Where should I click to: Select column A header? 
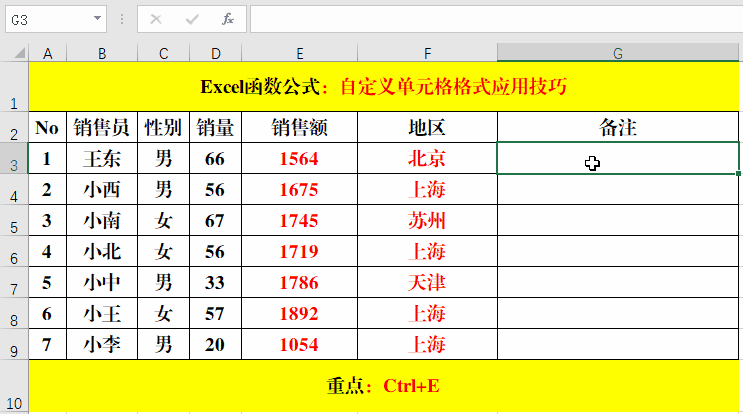click(47, 53)
